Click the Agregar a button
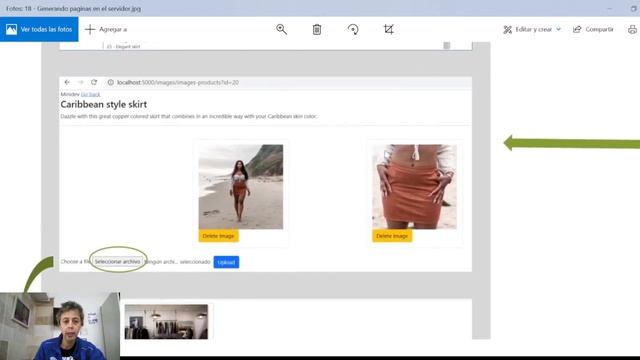This screenshot has height=360, width=640. pos(106,29)
